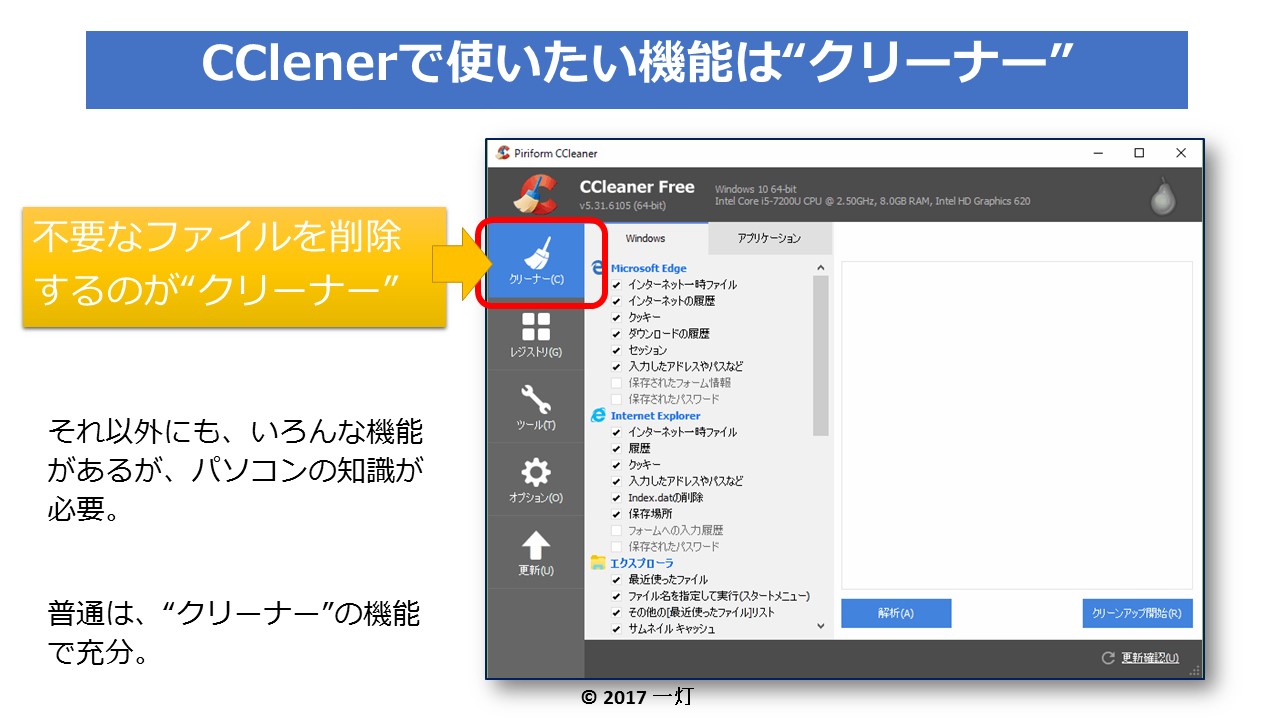The image size is (1280, 720).
Task: Click the CCleaner title bar app icon
Action: coord(503,153)
